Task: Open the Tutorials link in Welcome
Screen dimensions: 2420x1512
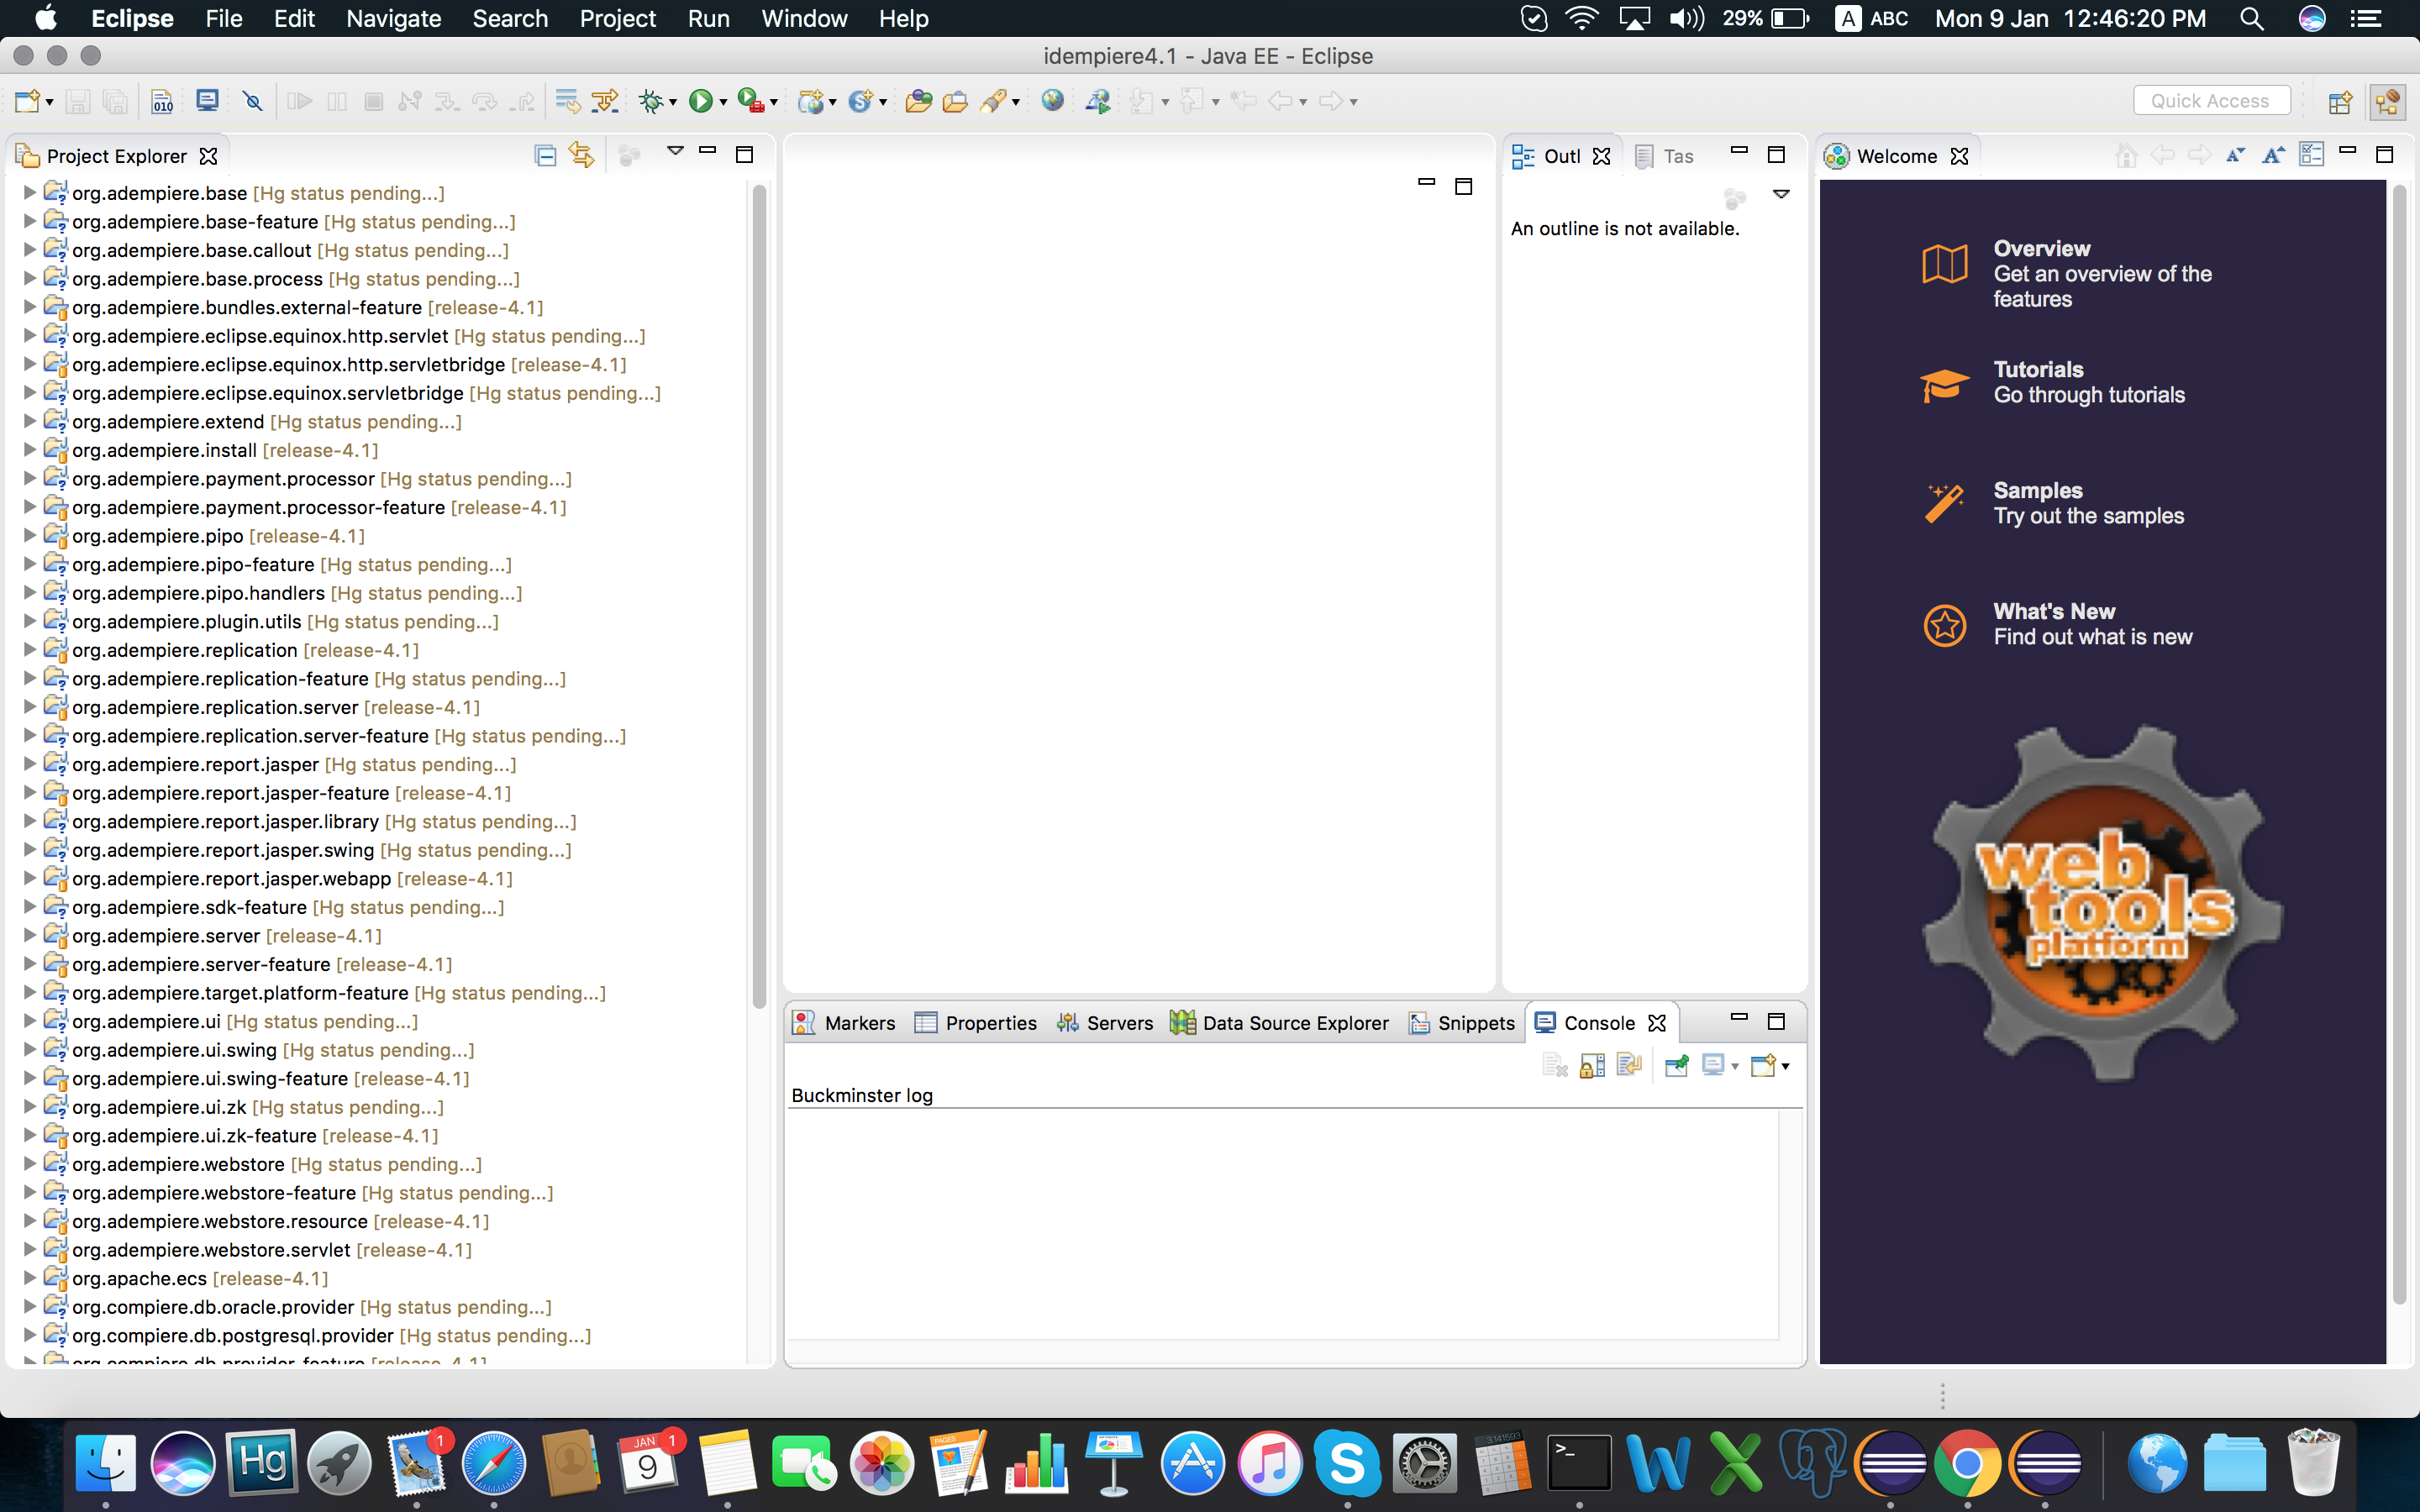Action: coord(2053,382)
